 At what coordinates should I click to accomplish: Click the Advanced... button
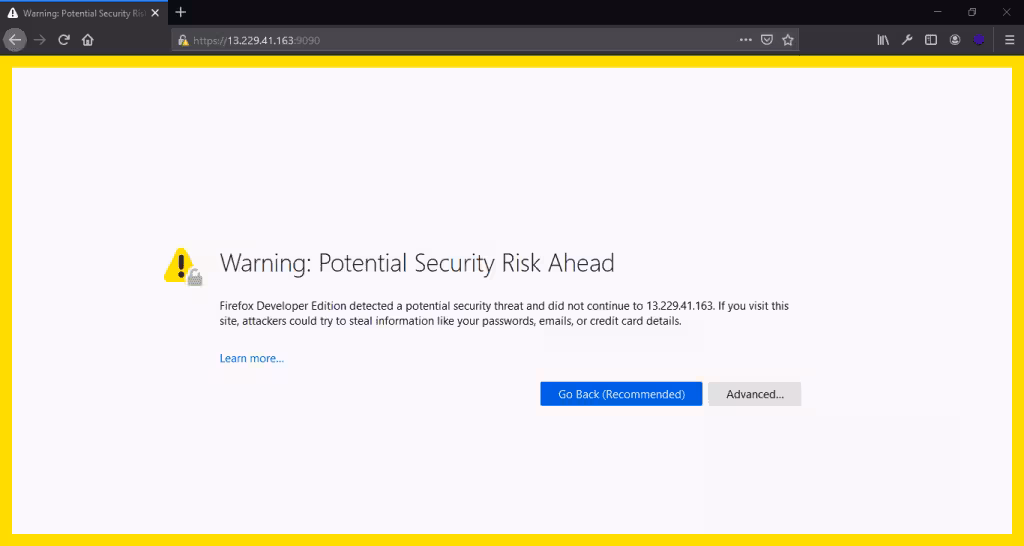[x=754, y=394]
